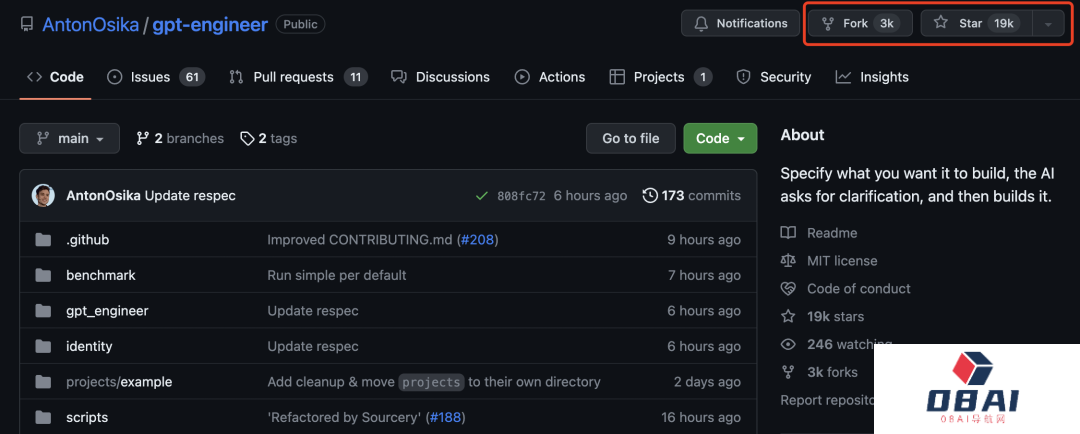Image resolution: width=1080 pixels, height=434 pixels.
Task: View the 2 branches link
Action: click(x=180, y=139)
